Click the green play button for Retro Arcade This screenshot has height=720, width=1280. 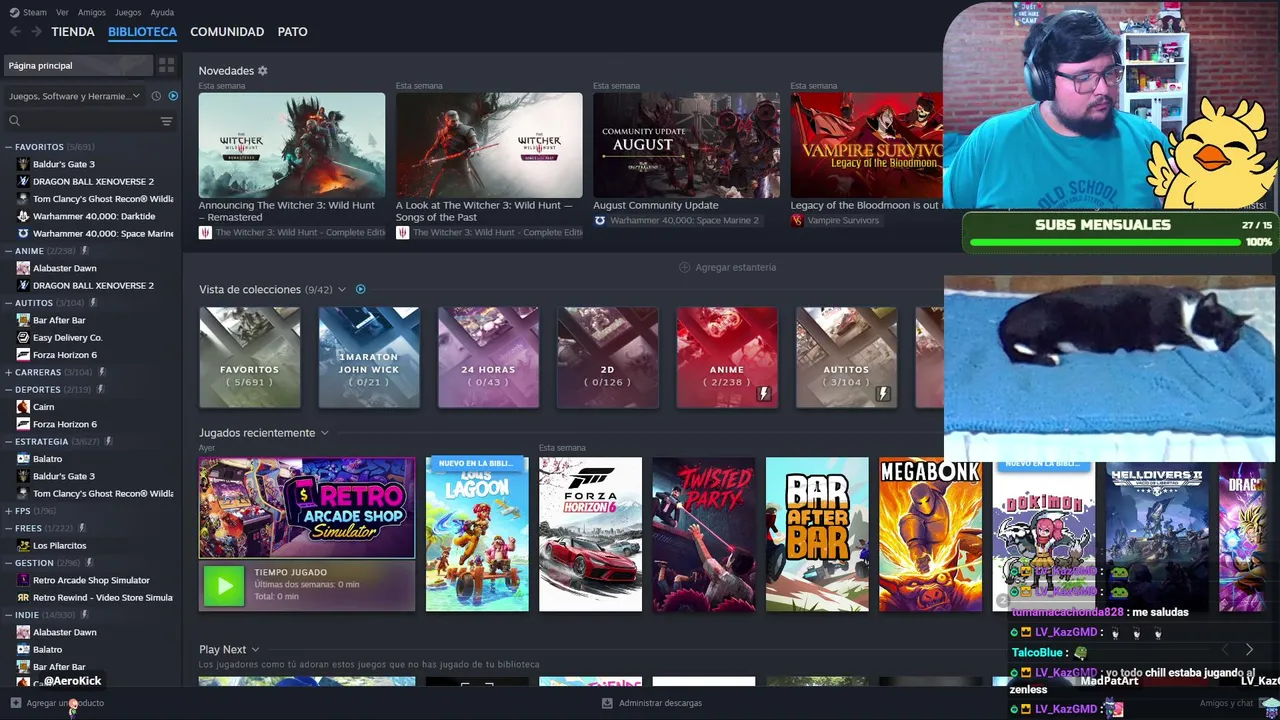[224, 586]
